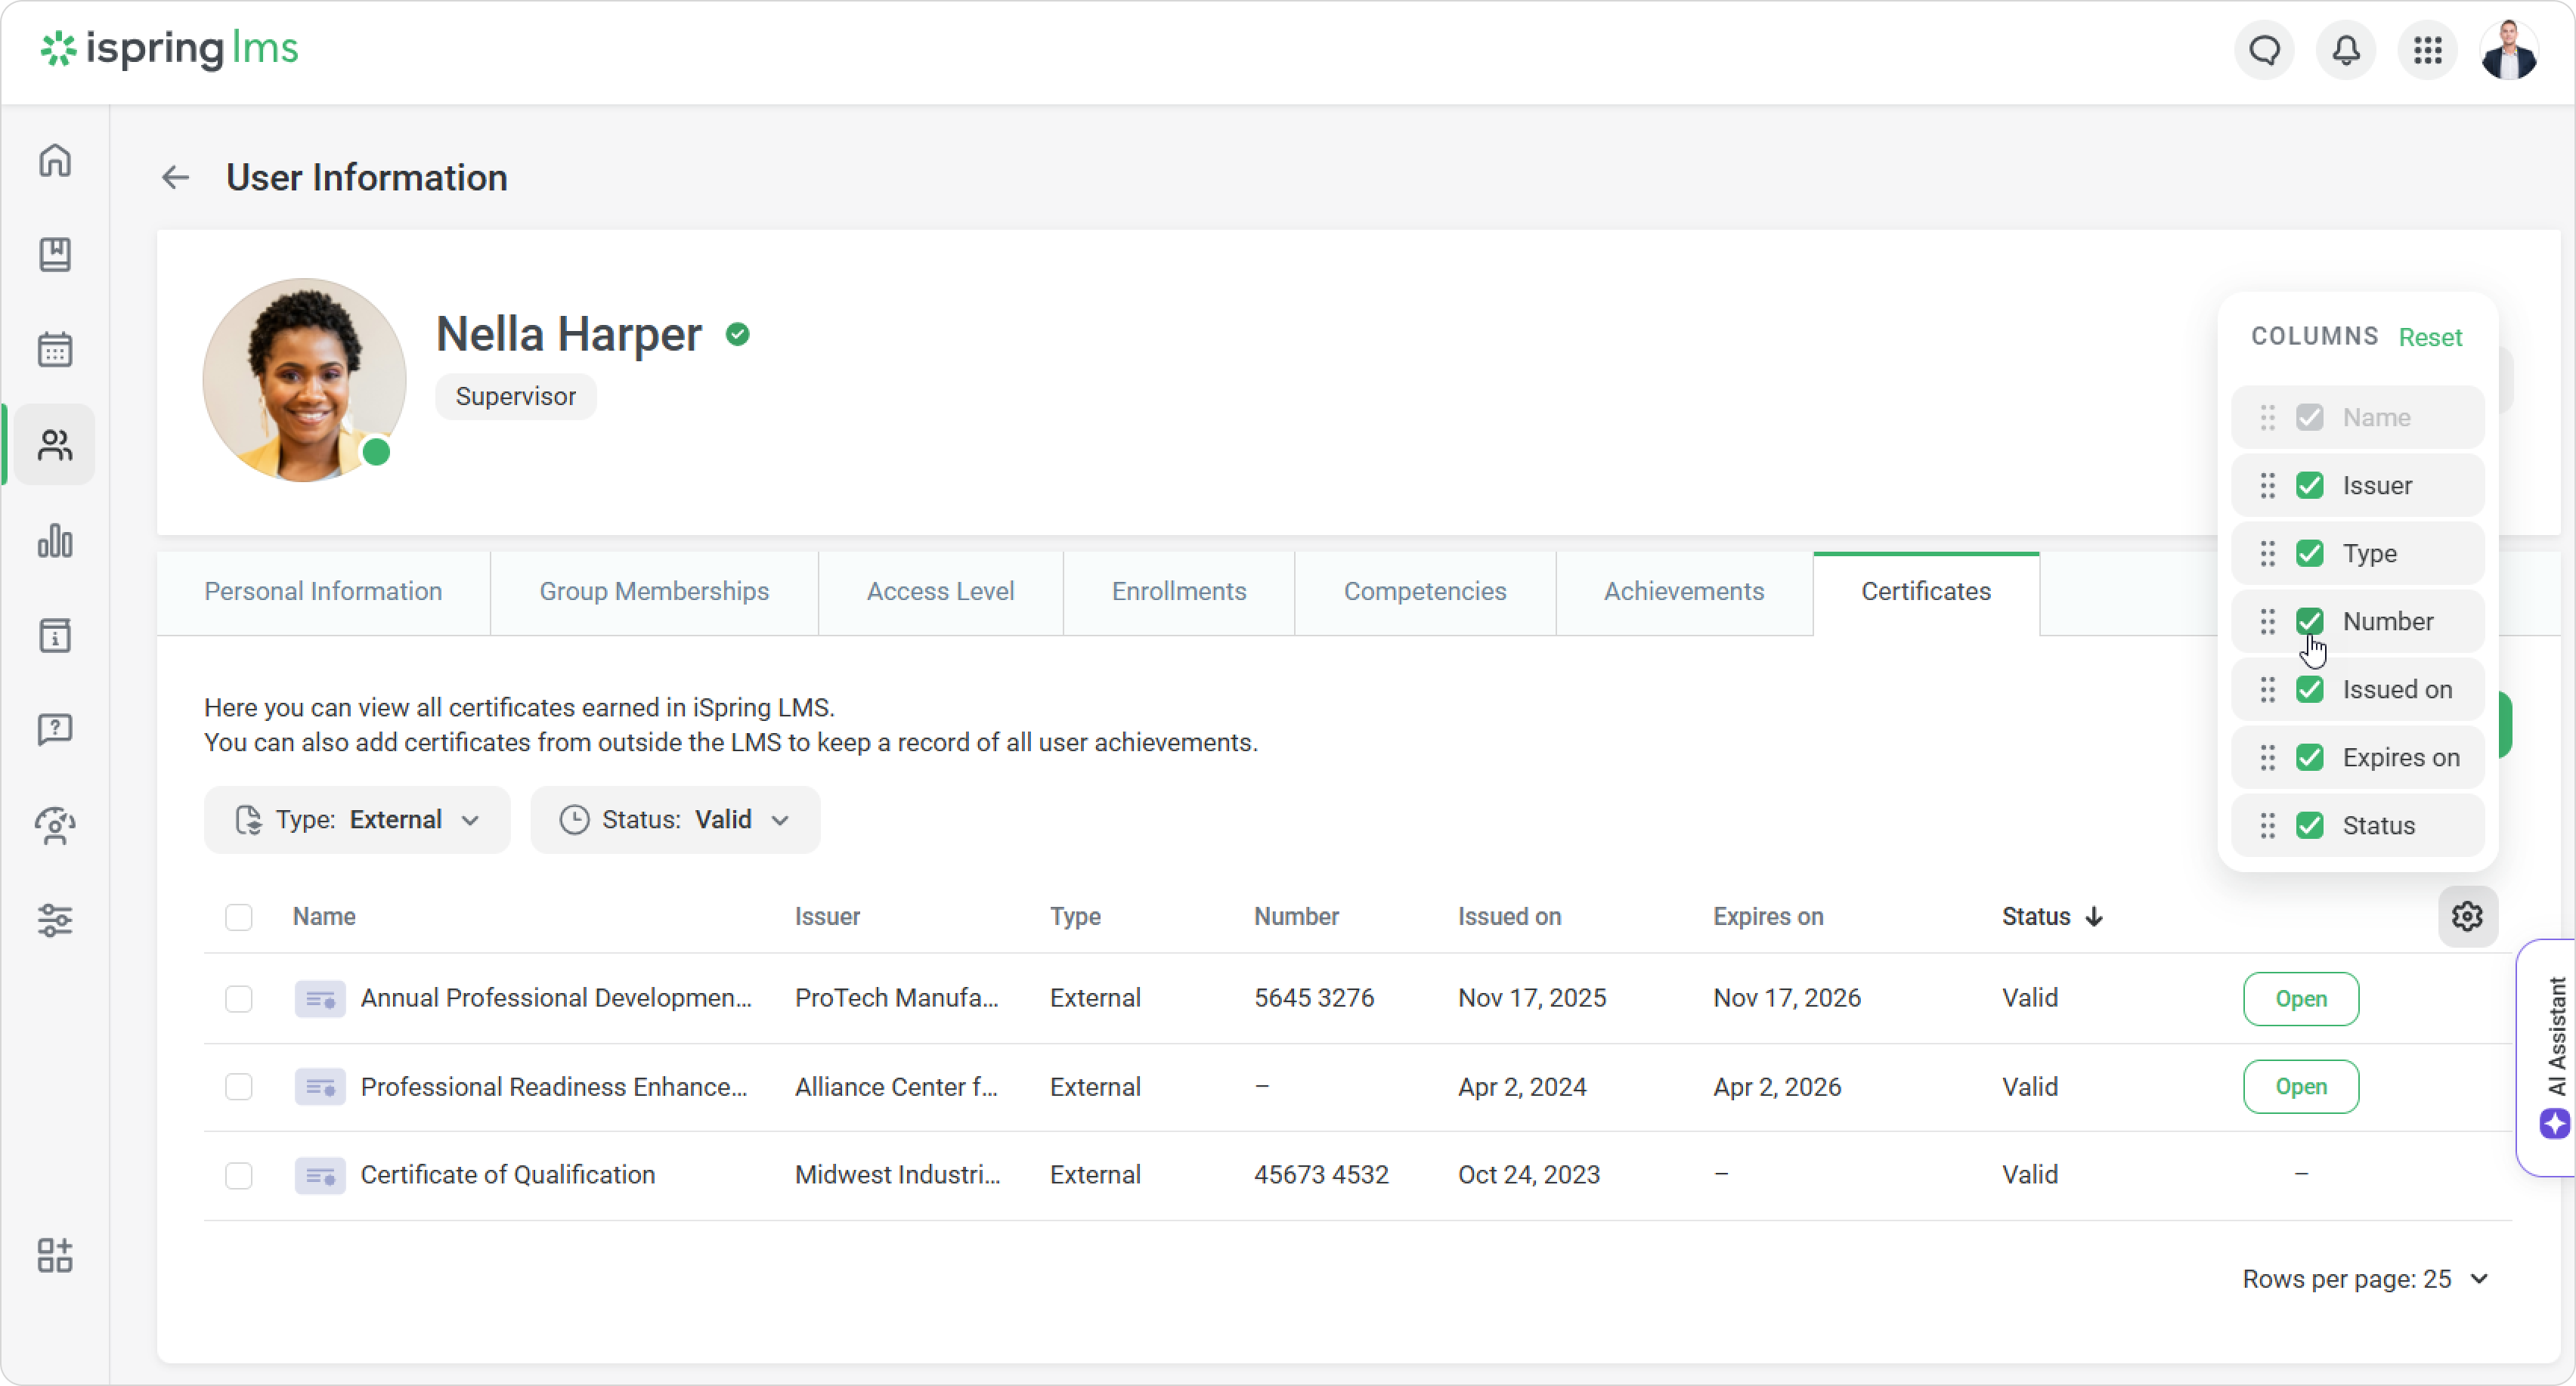This screenshot has height=1386, width=2576.
Task: Switch to the Enrollments tab
Action: point(1178,591)
